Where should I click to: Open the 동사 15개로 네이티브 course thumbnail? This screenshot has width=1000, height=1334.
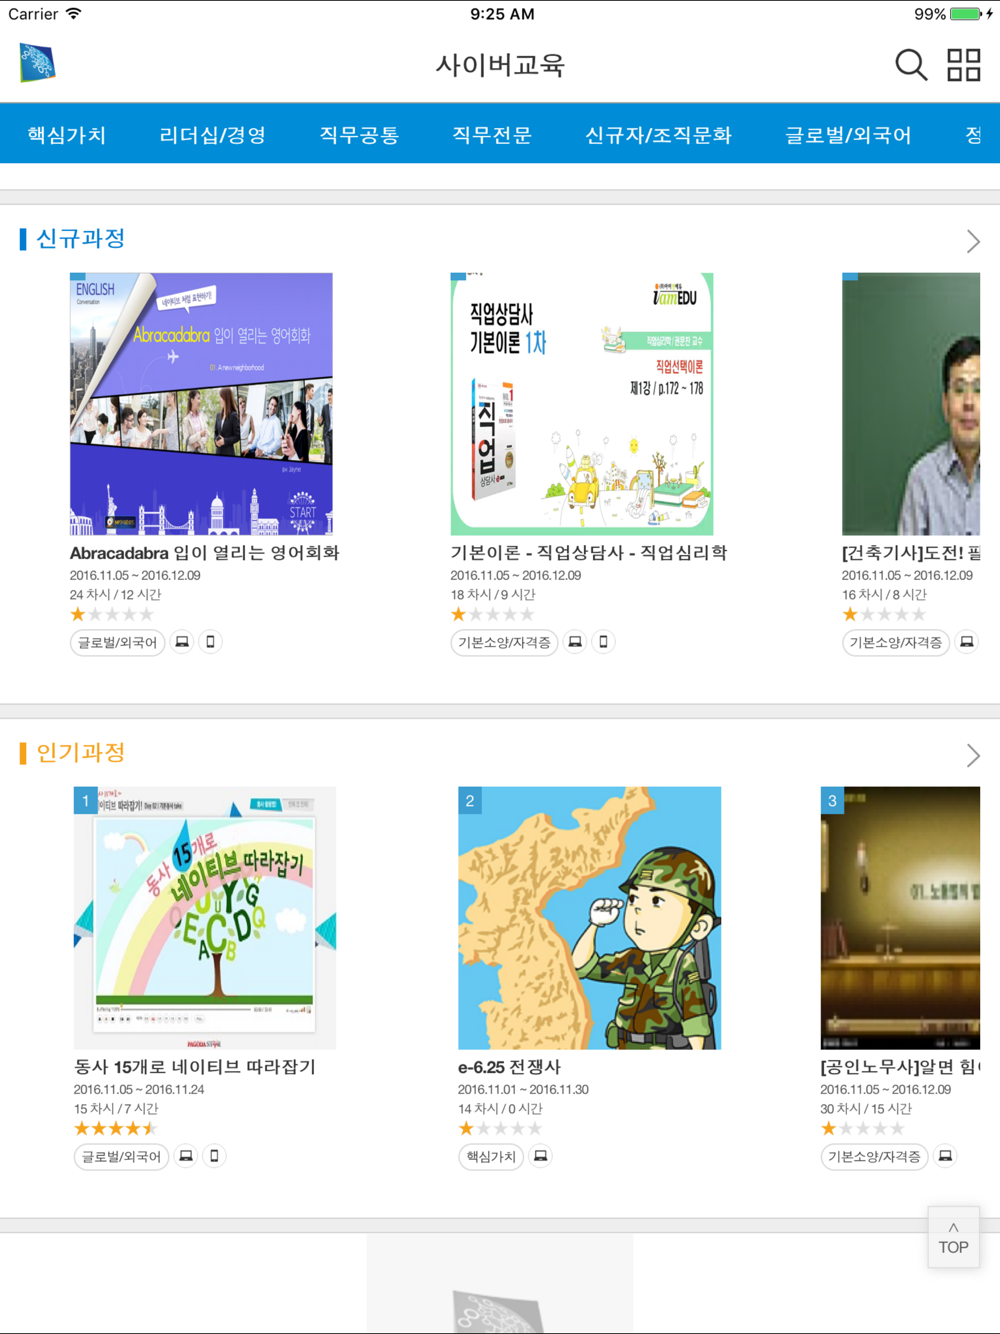tap(205, 918)
